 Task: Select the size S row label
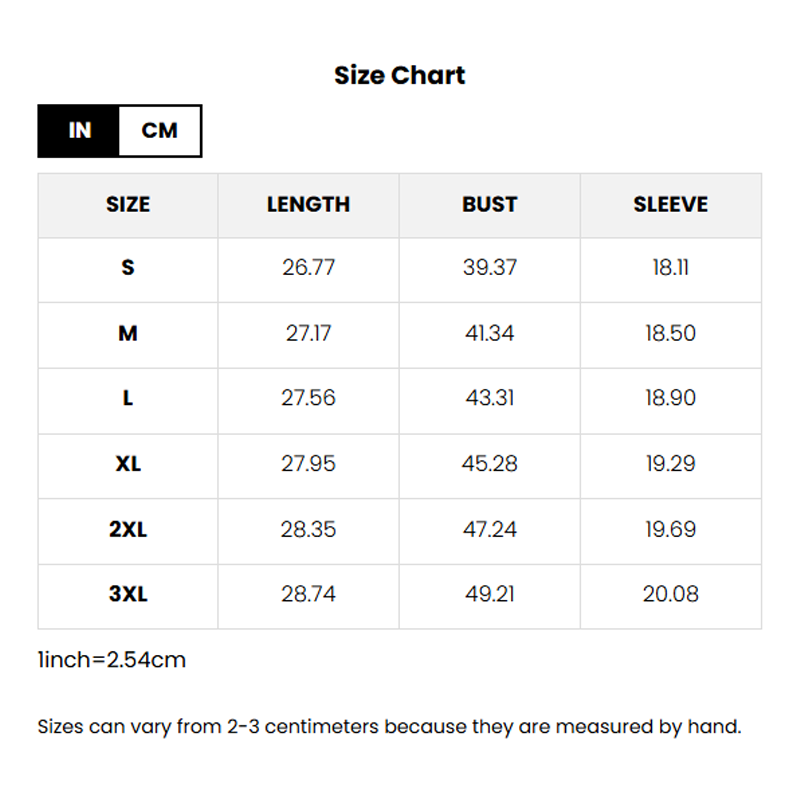click(128, 268)
